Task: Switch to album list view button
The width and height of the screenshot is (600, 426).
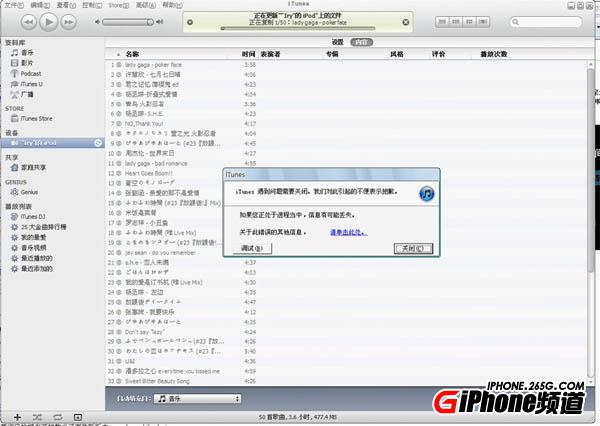Action: (x=456, y=22)
